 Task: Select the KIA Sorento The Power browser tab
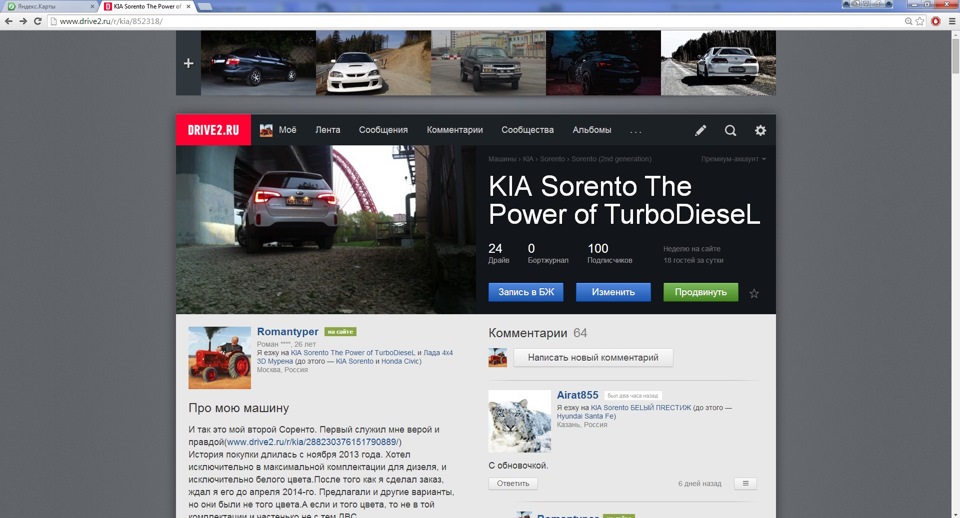(x=146, y=6)
